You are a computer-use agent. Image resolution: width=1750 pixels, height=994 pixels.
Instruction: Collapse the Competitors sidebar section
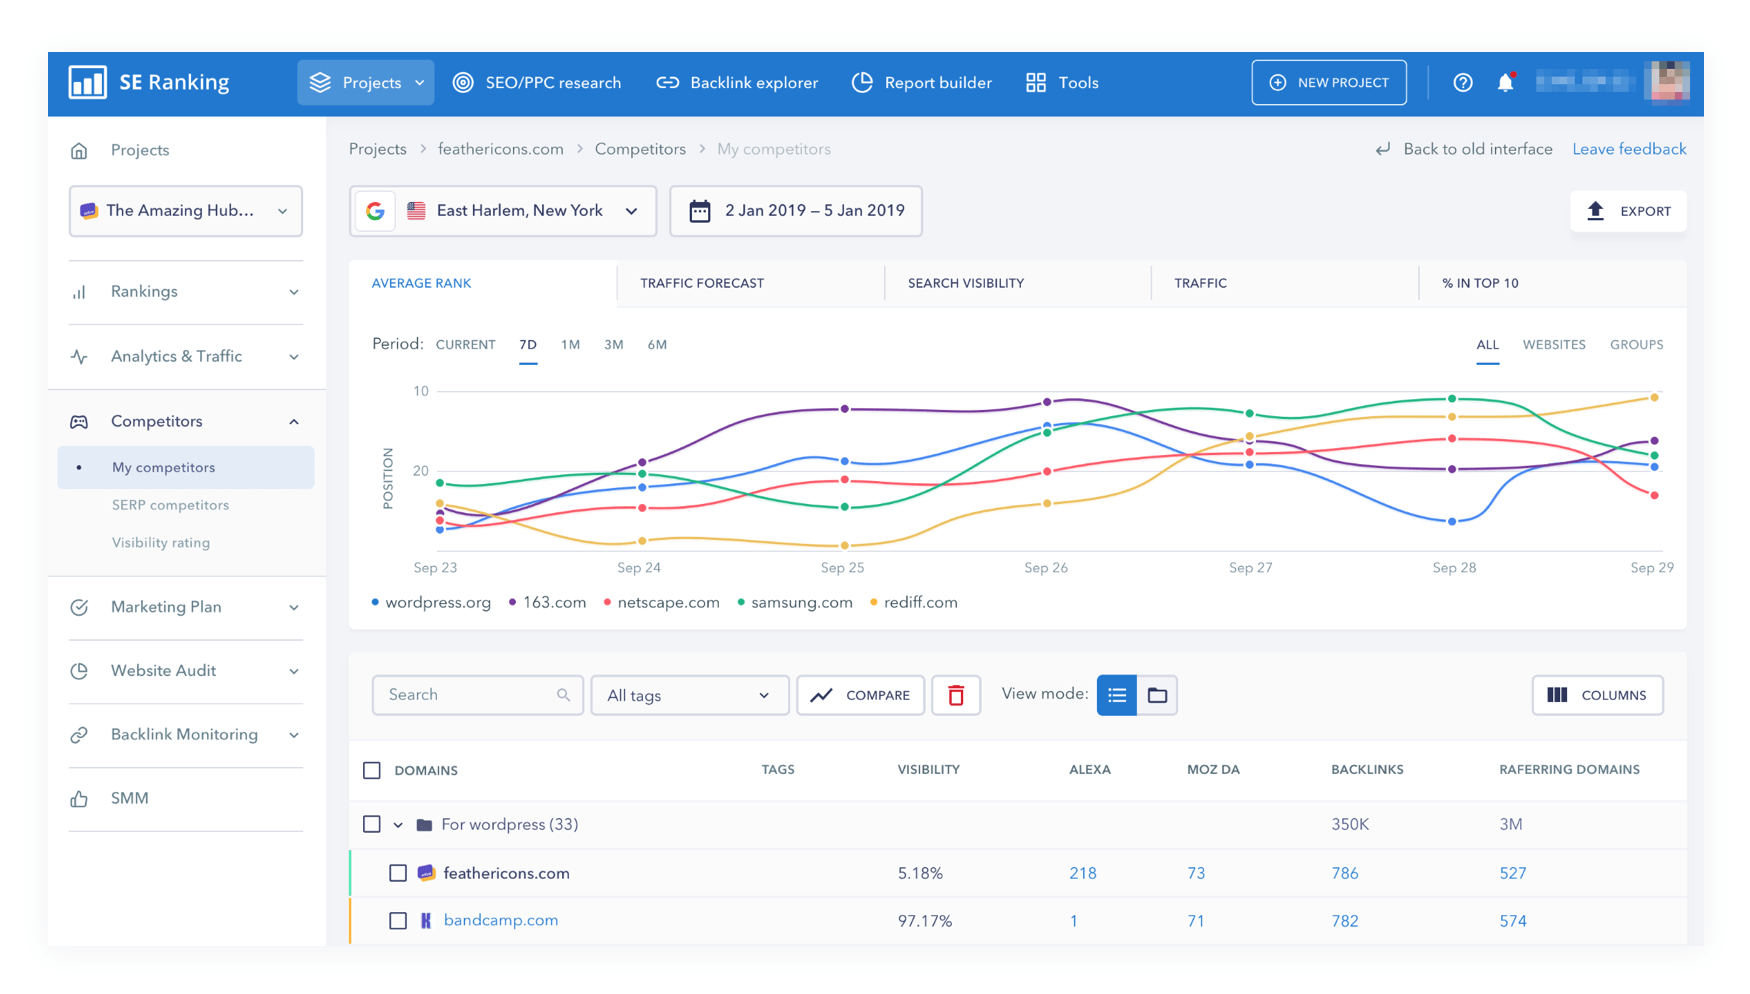click(x=293, y=421)
